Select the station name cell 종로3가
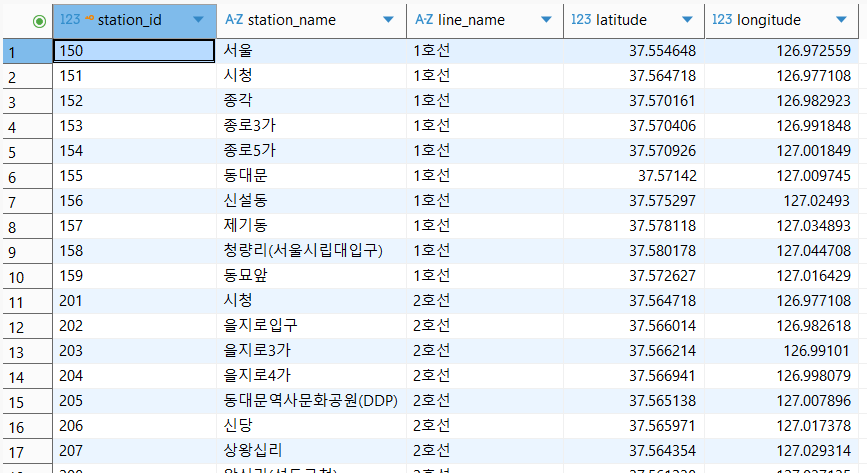This screenshot has height=473, width=867. coord(311,126)
